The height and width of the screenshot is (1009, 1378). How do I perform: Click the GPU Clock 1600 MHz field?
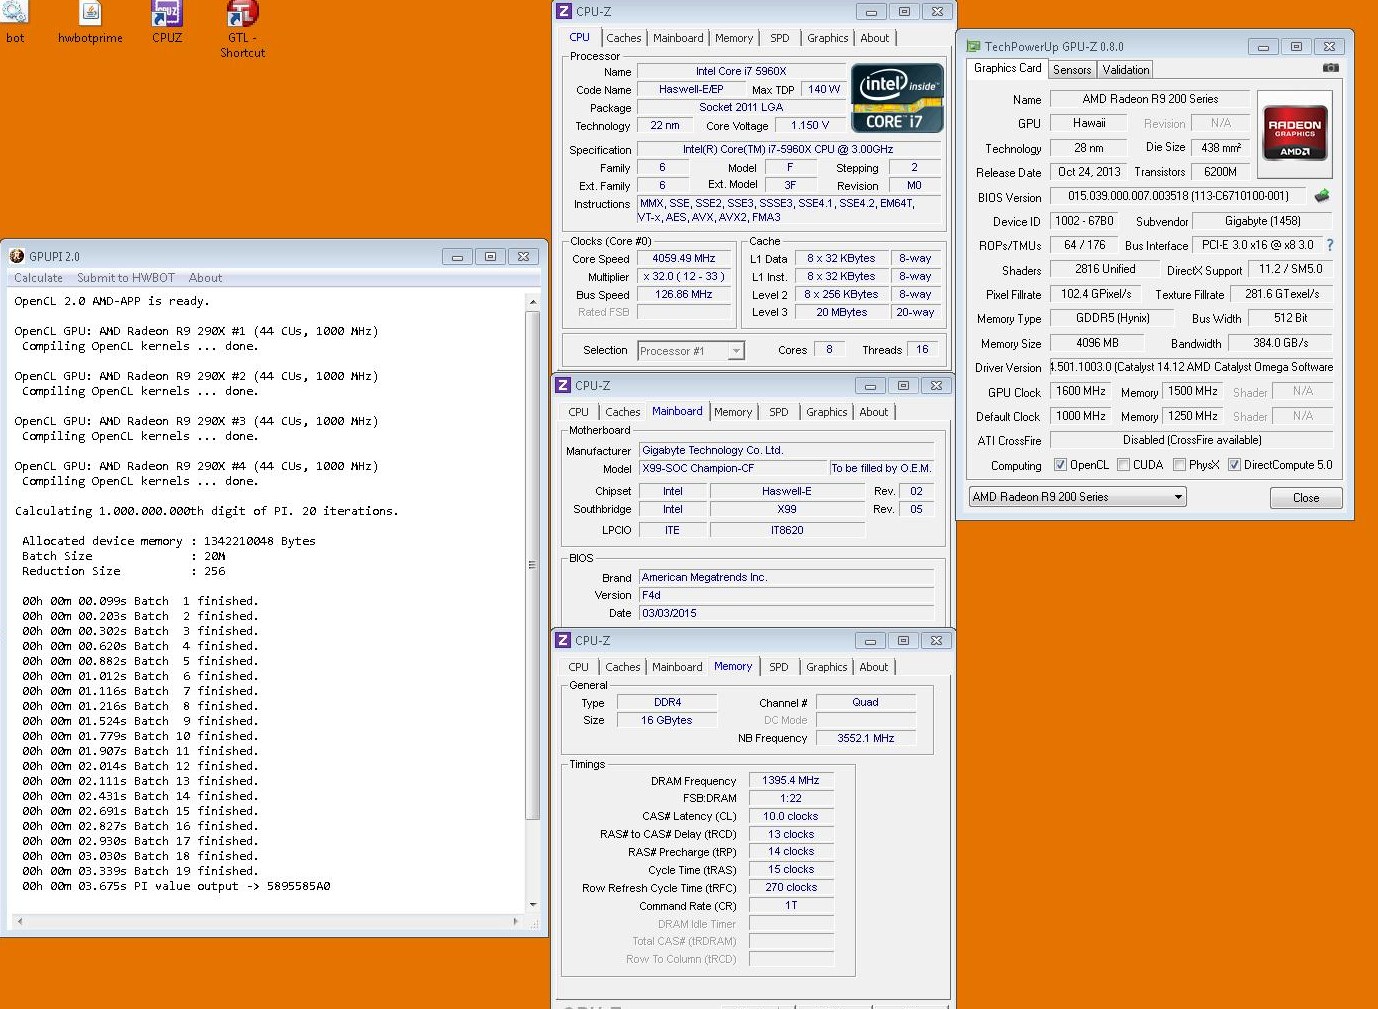click(1081, 391)
